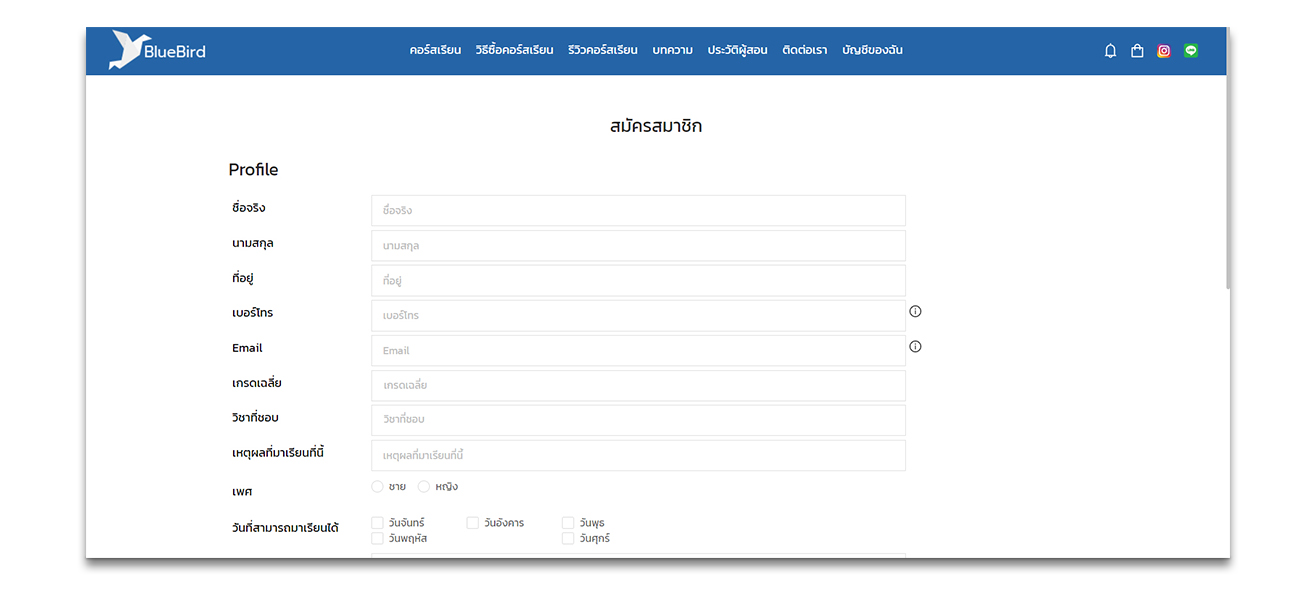Screen dimensions: 1311x602
Task: Select the หญิง radio button
Action: click(424, 487)
